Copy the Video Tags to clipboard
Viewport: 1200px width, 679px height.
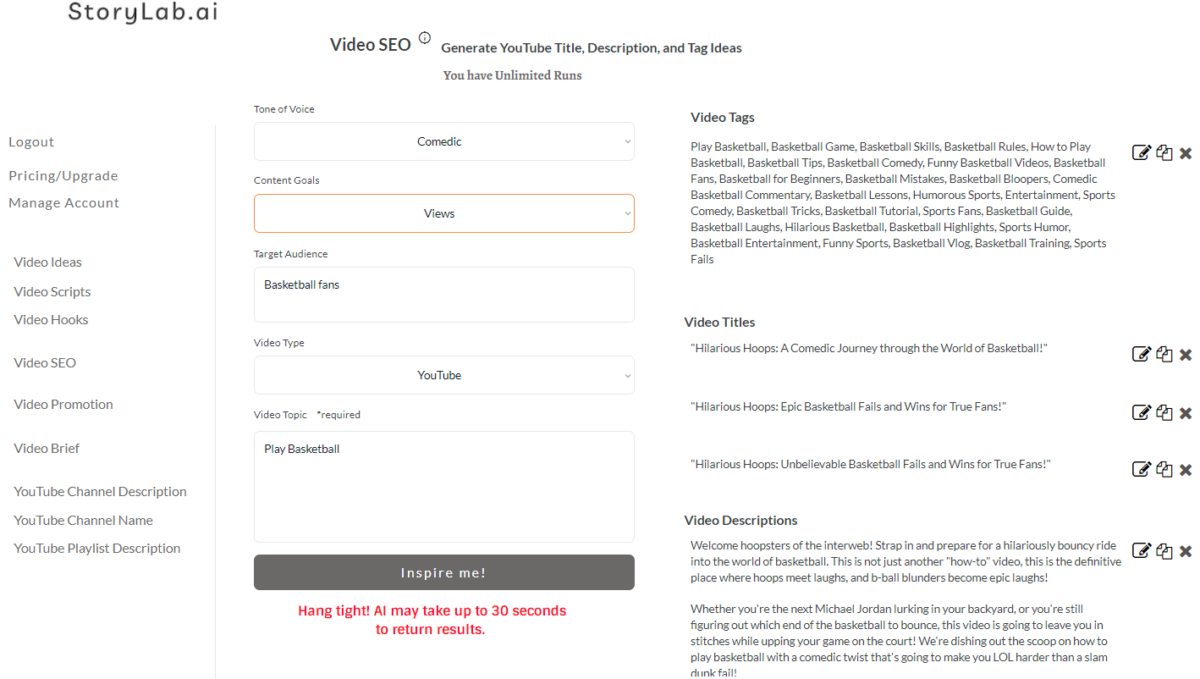pyautogui.click(x=1164, y=151)
